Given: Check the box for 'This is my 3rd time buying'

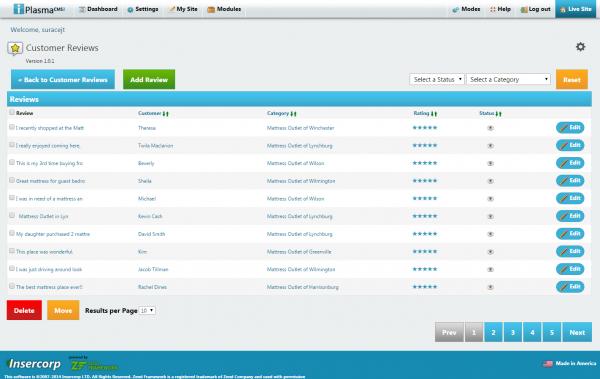Looking at the screenshot, I should click(12, 162).
